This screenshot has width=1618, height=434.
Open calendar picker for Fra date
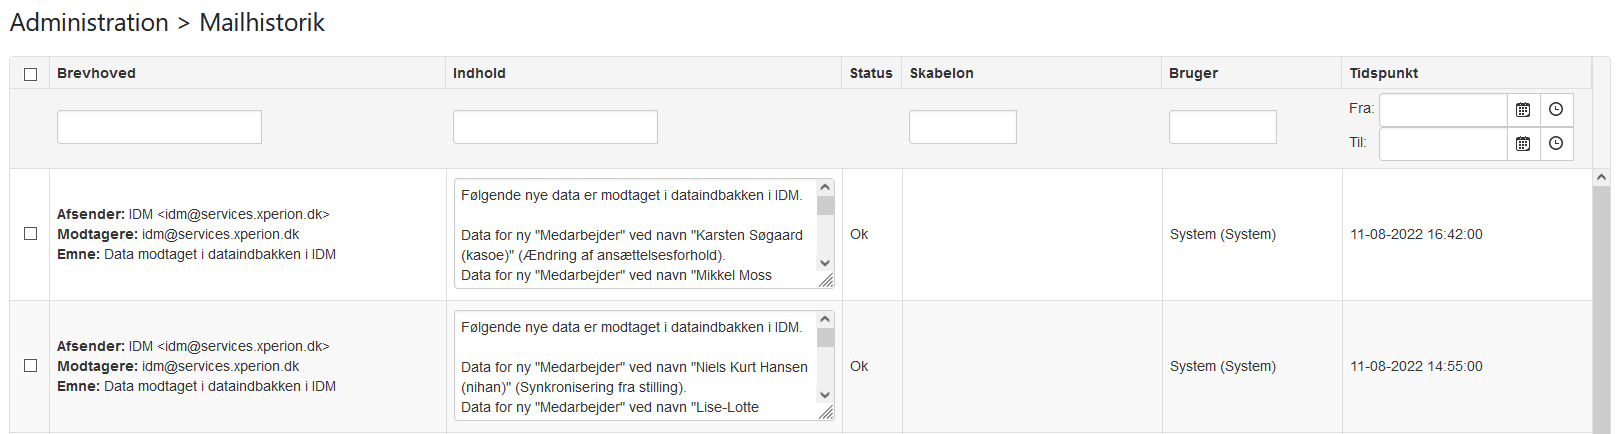click(1523, 110)
